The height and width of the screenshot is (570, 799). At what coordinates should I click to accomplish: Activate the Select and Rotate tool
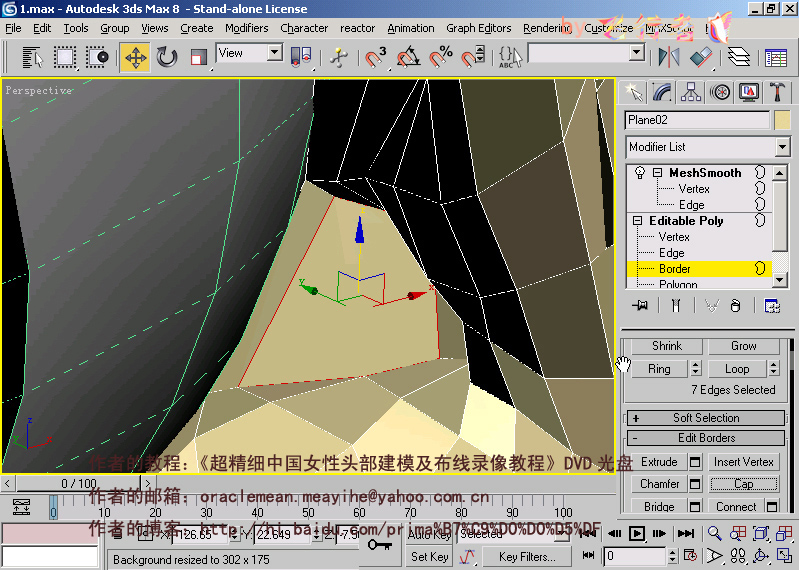click(167, 57)
